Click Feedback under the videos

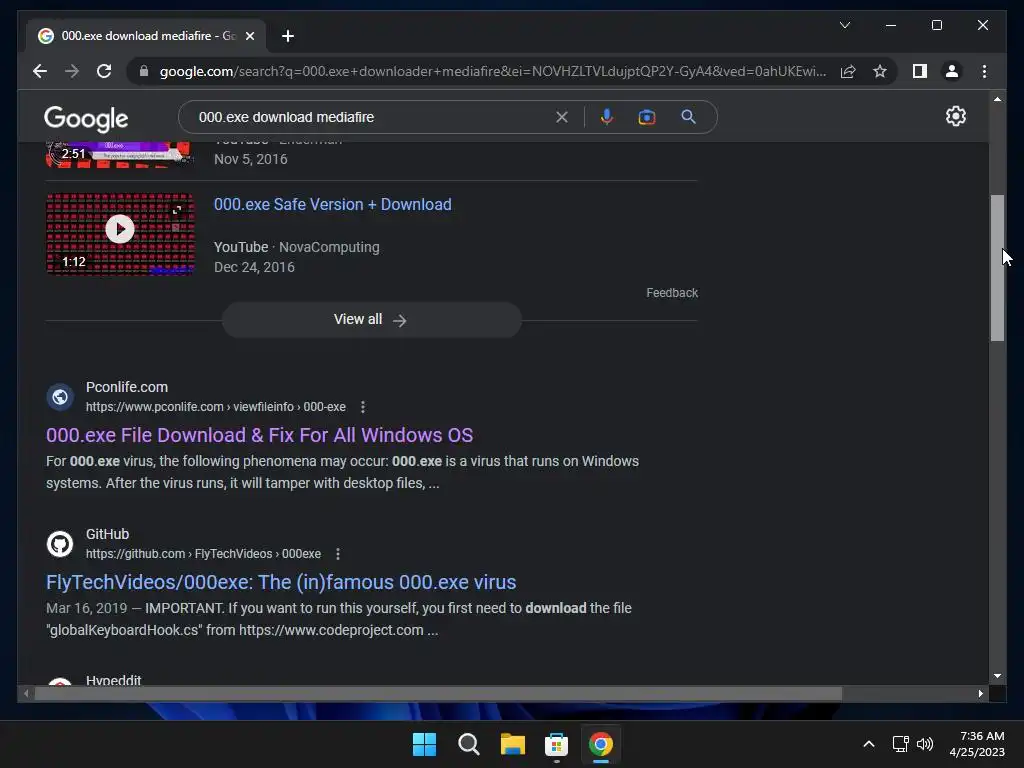[672, 293]
